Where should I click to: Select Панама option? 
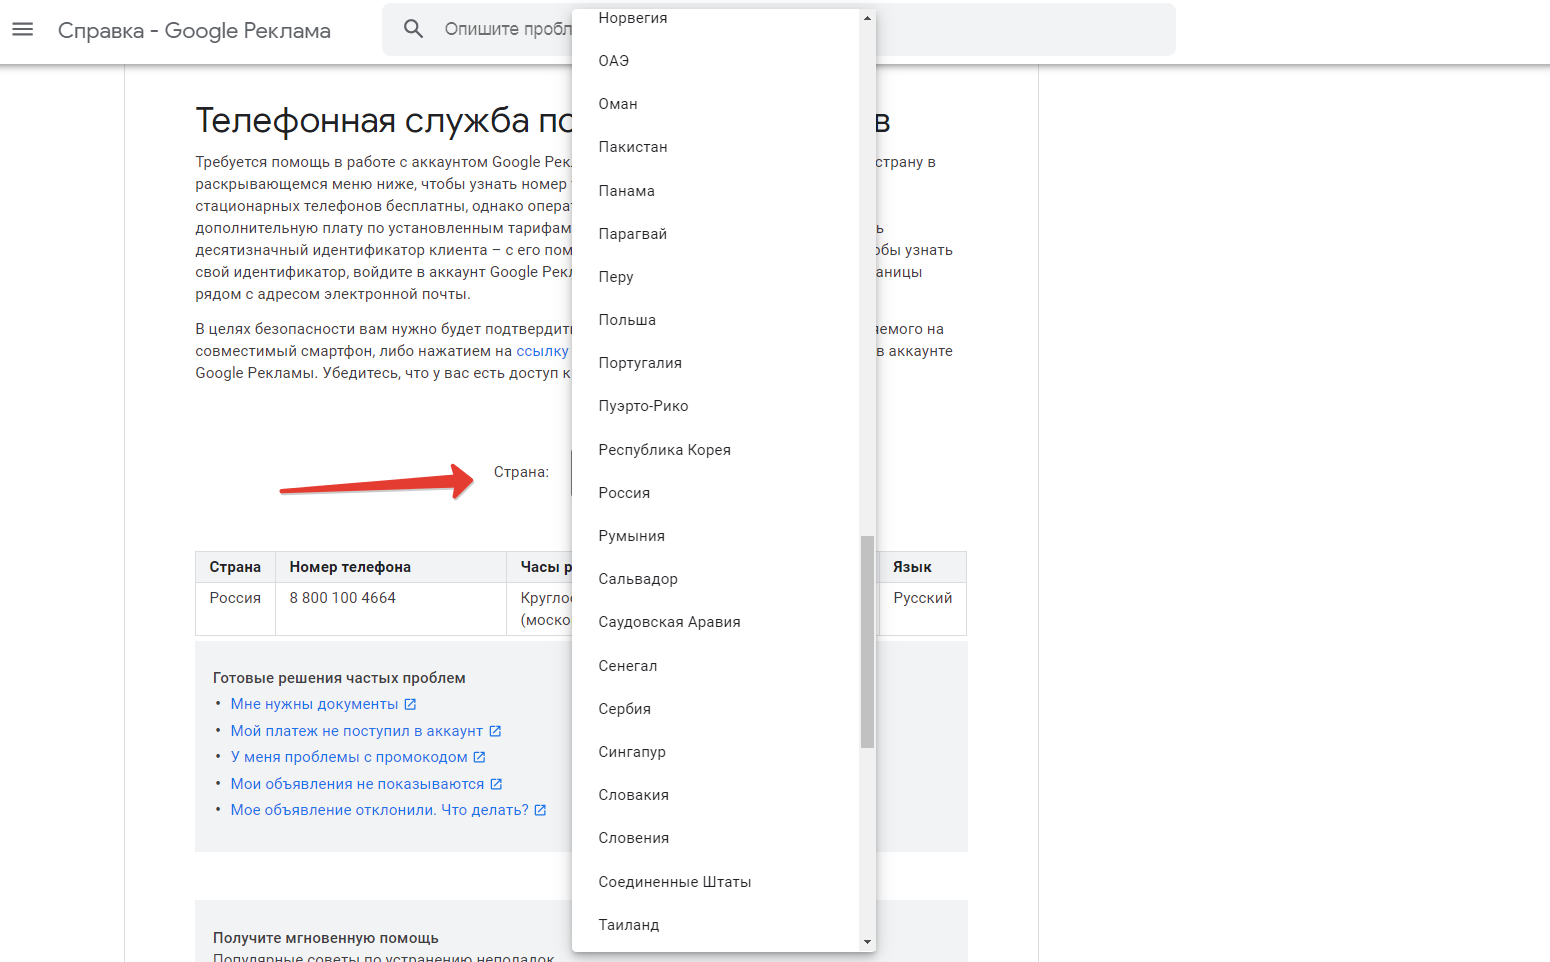click(x=715, y=191)
